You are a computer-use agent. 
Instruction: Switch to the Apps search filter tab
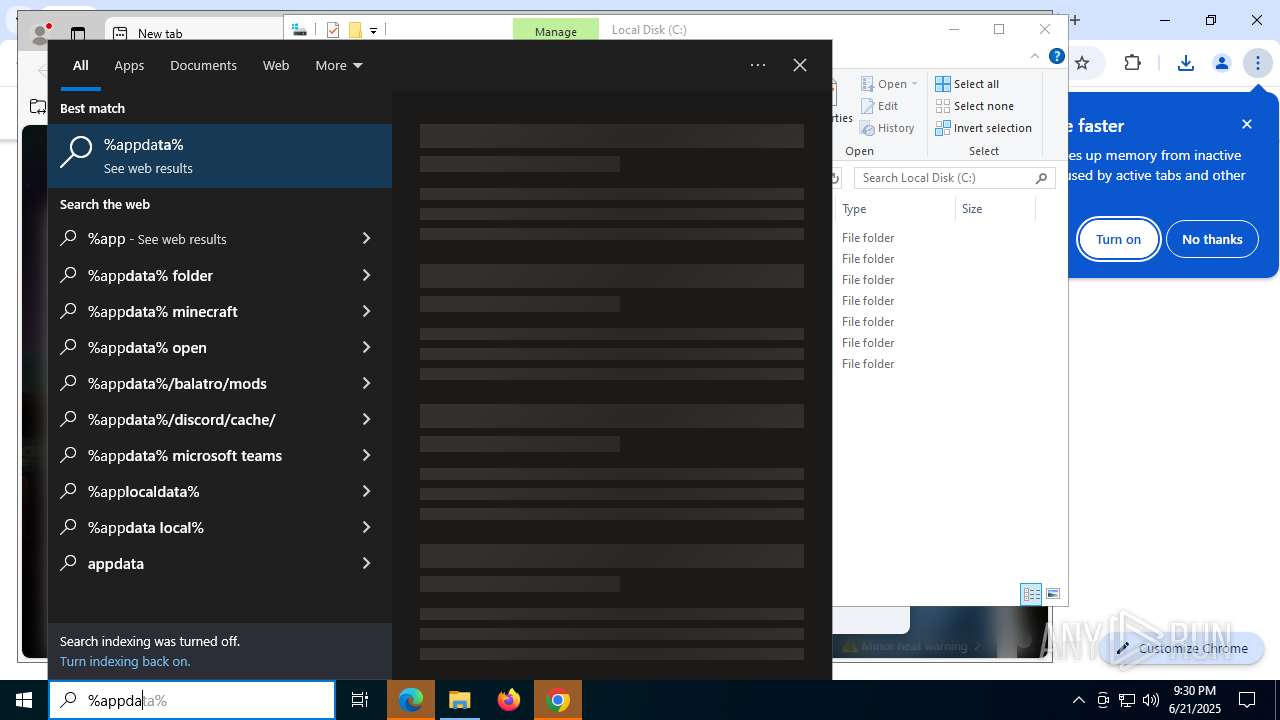click(129, 65)
